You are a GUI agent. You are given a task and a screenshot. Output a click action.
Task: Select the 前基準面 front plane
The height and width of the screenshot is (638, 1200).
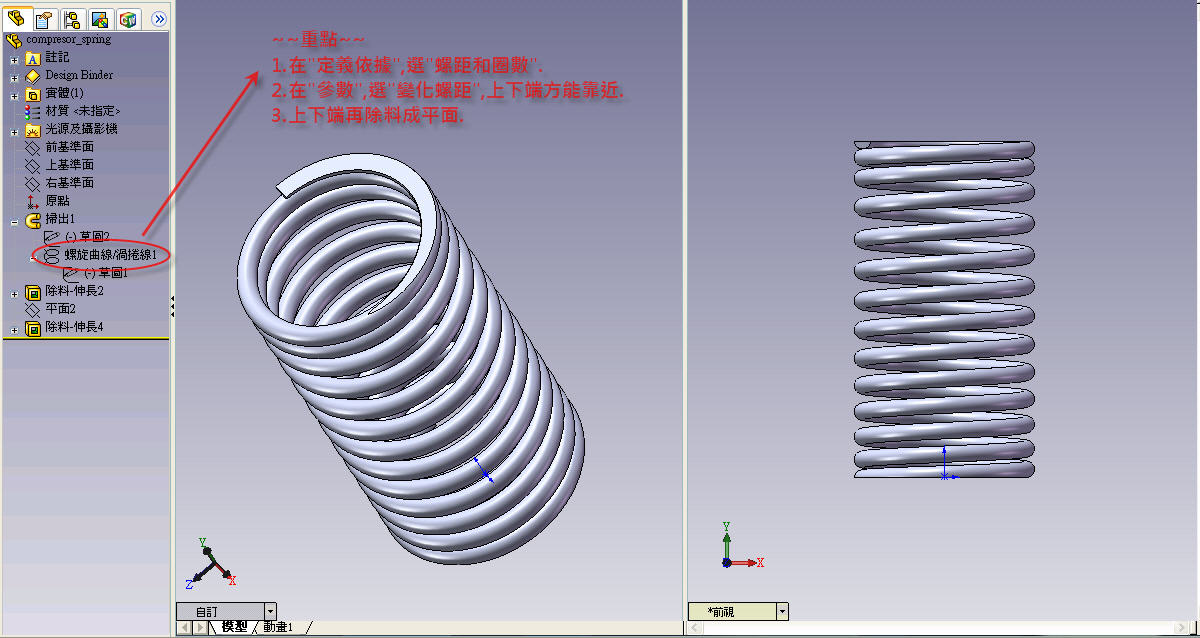(70, 147)
